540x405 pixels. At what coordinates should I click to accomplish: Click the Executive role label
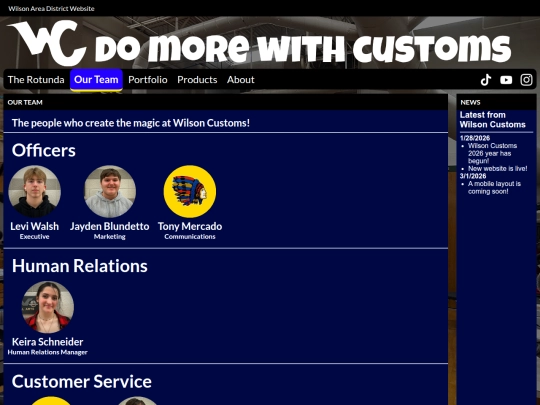click(x=34, y=237)
